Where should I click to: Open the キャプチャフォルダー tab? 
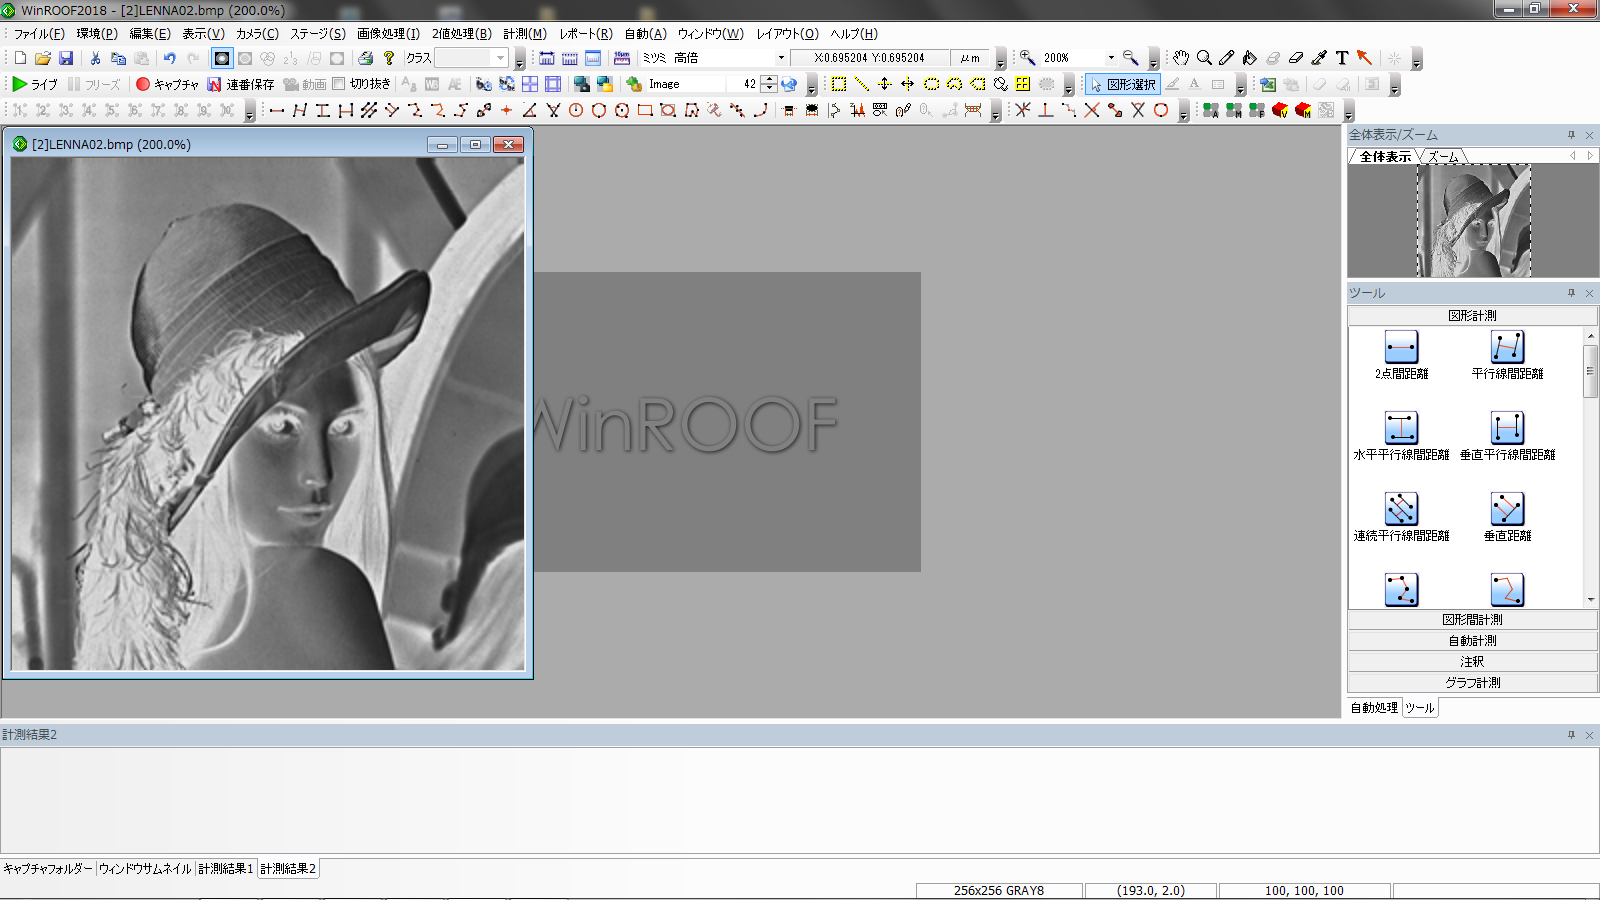[x=47, y=869]
